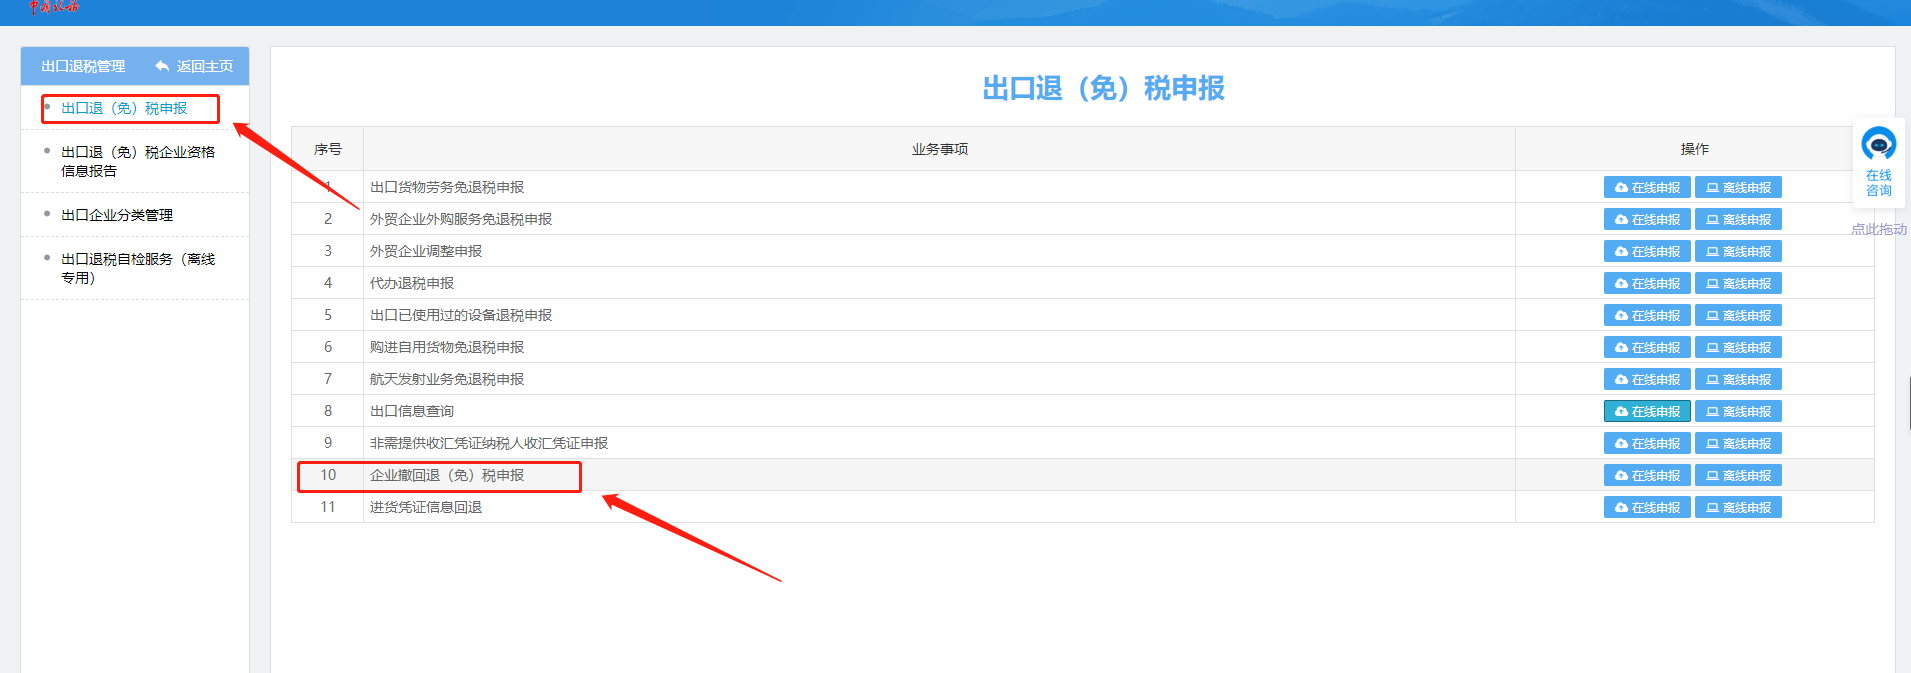Go to 出口企业分类管理 in sidebar
The width and height of the screenshot is (1911, 673).
(117, 215)
